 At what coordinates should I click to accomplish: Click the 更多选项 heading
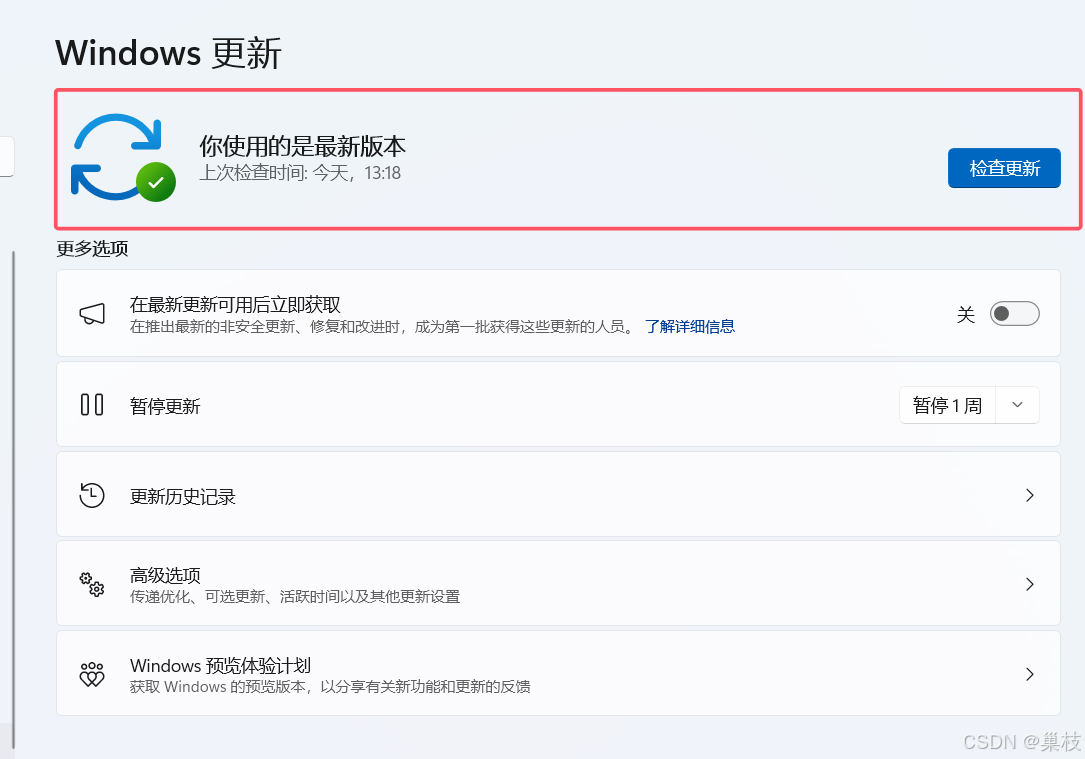point(92,248)
